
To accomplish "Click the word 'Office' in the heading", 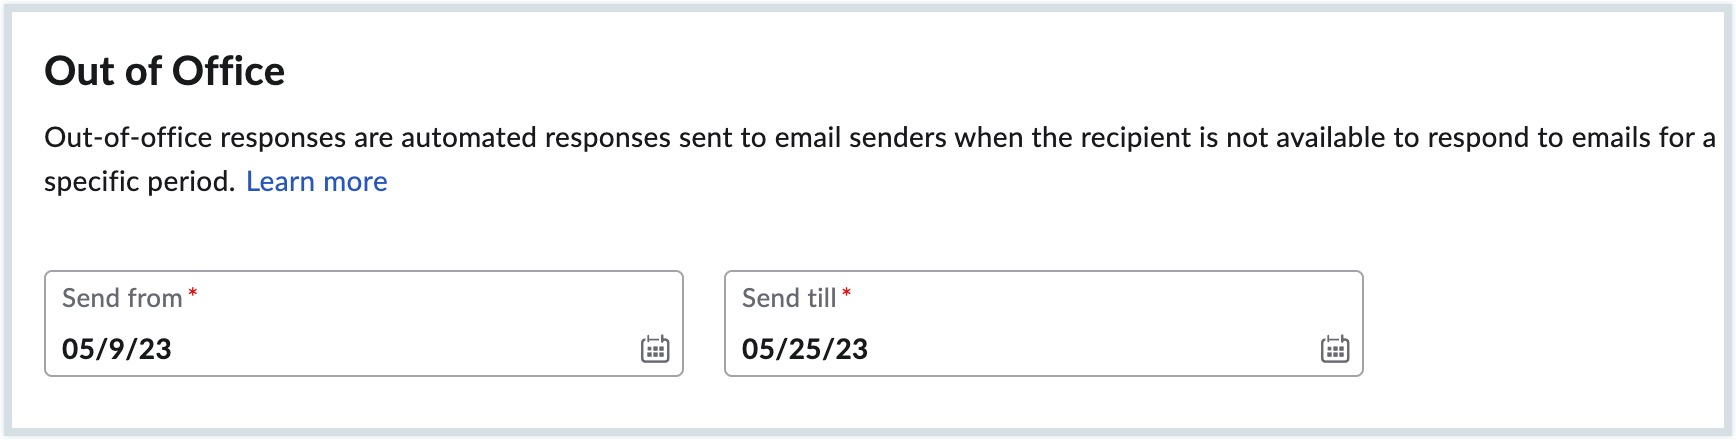I will [229, 71].
